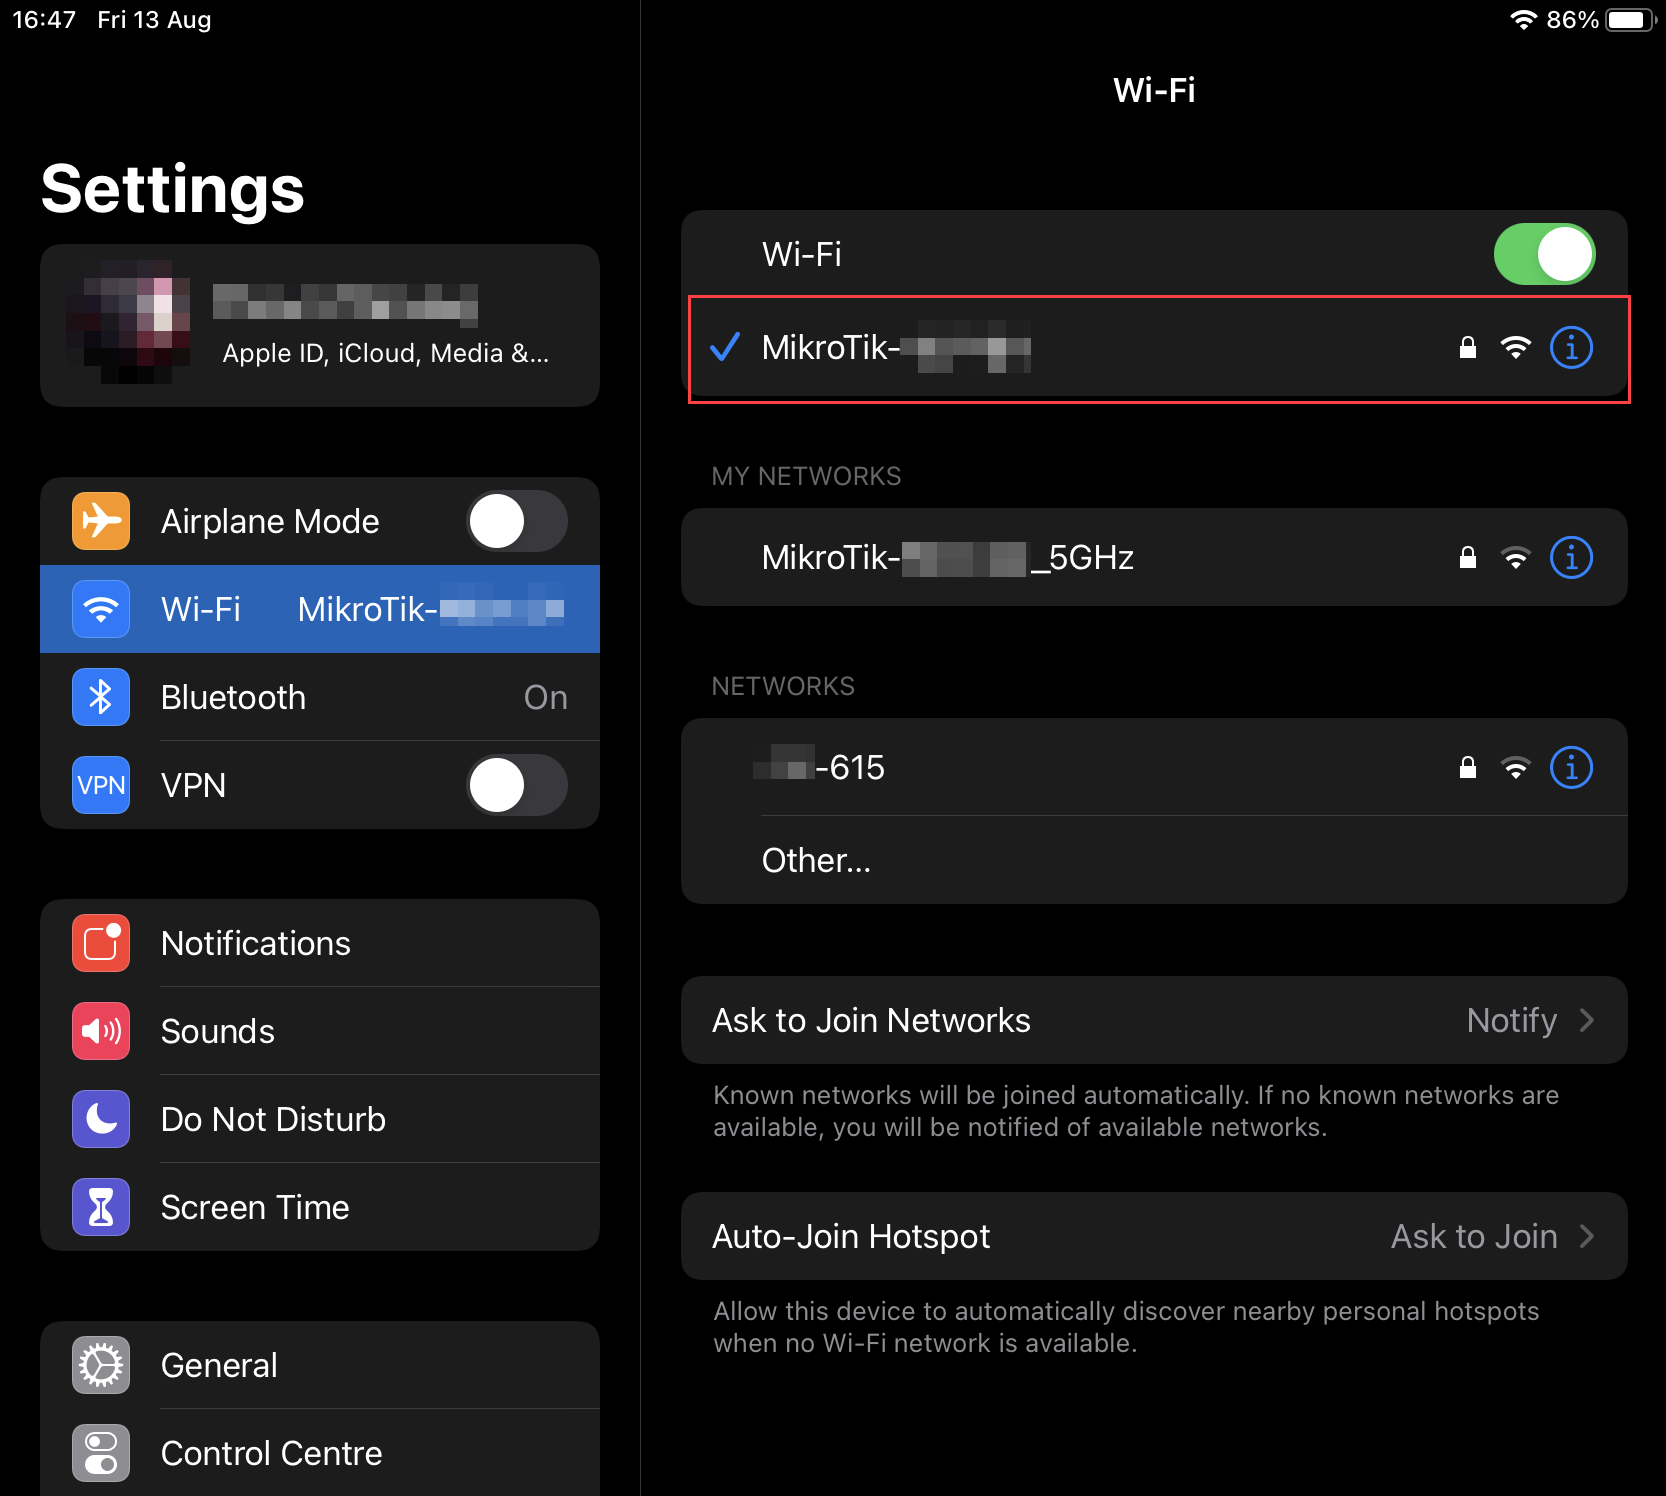
Task: Open Apple ID, iCloud, Media account card
Action: click(x=320, y=325)
